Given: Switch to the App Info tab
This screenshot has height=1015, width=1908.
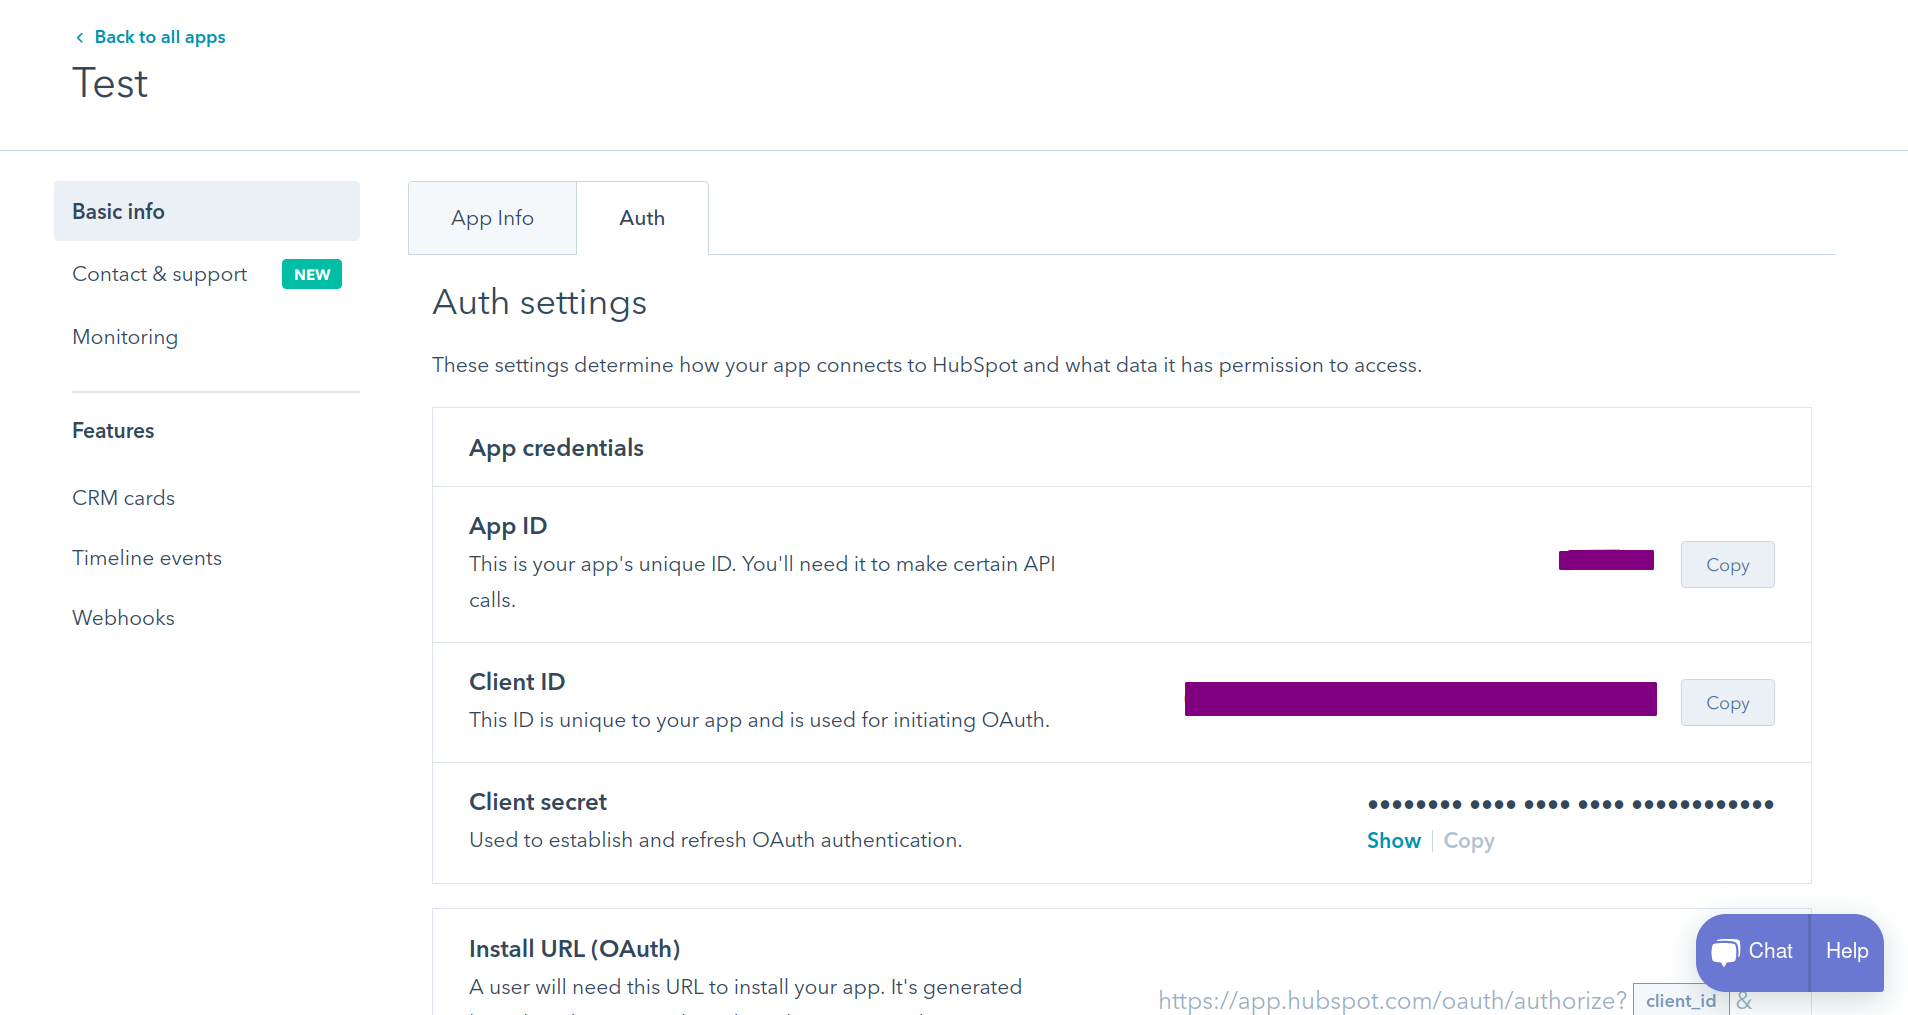Looking at the screenshot, I should (x=491, y=217).
